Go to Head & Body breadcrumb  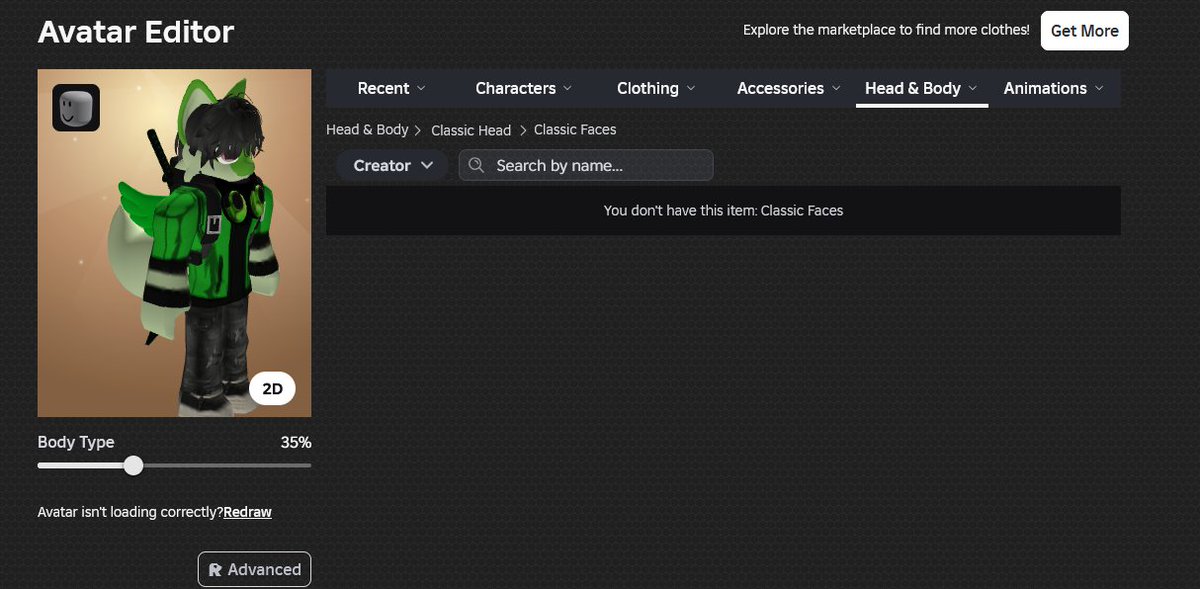(x=367, y=130)
